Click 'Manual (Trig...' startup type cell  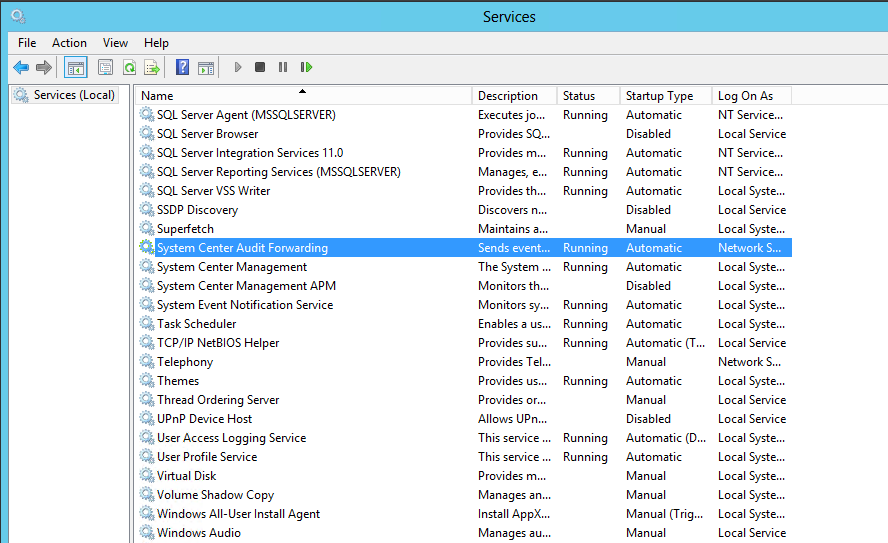click(x=664, y=514)
